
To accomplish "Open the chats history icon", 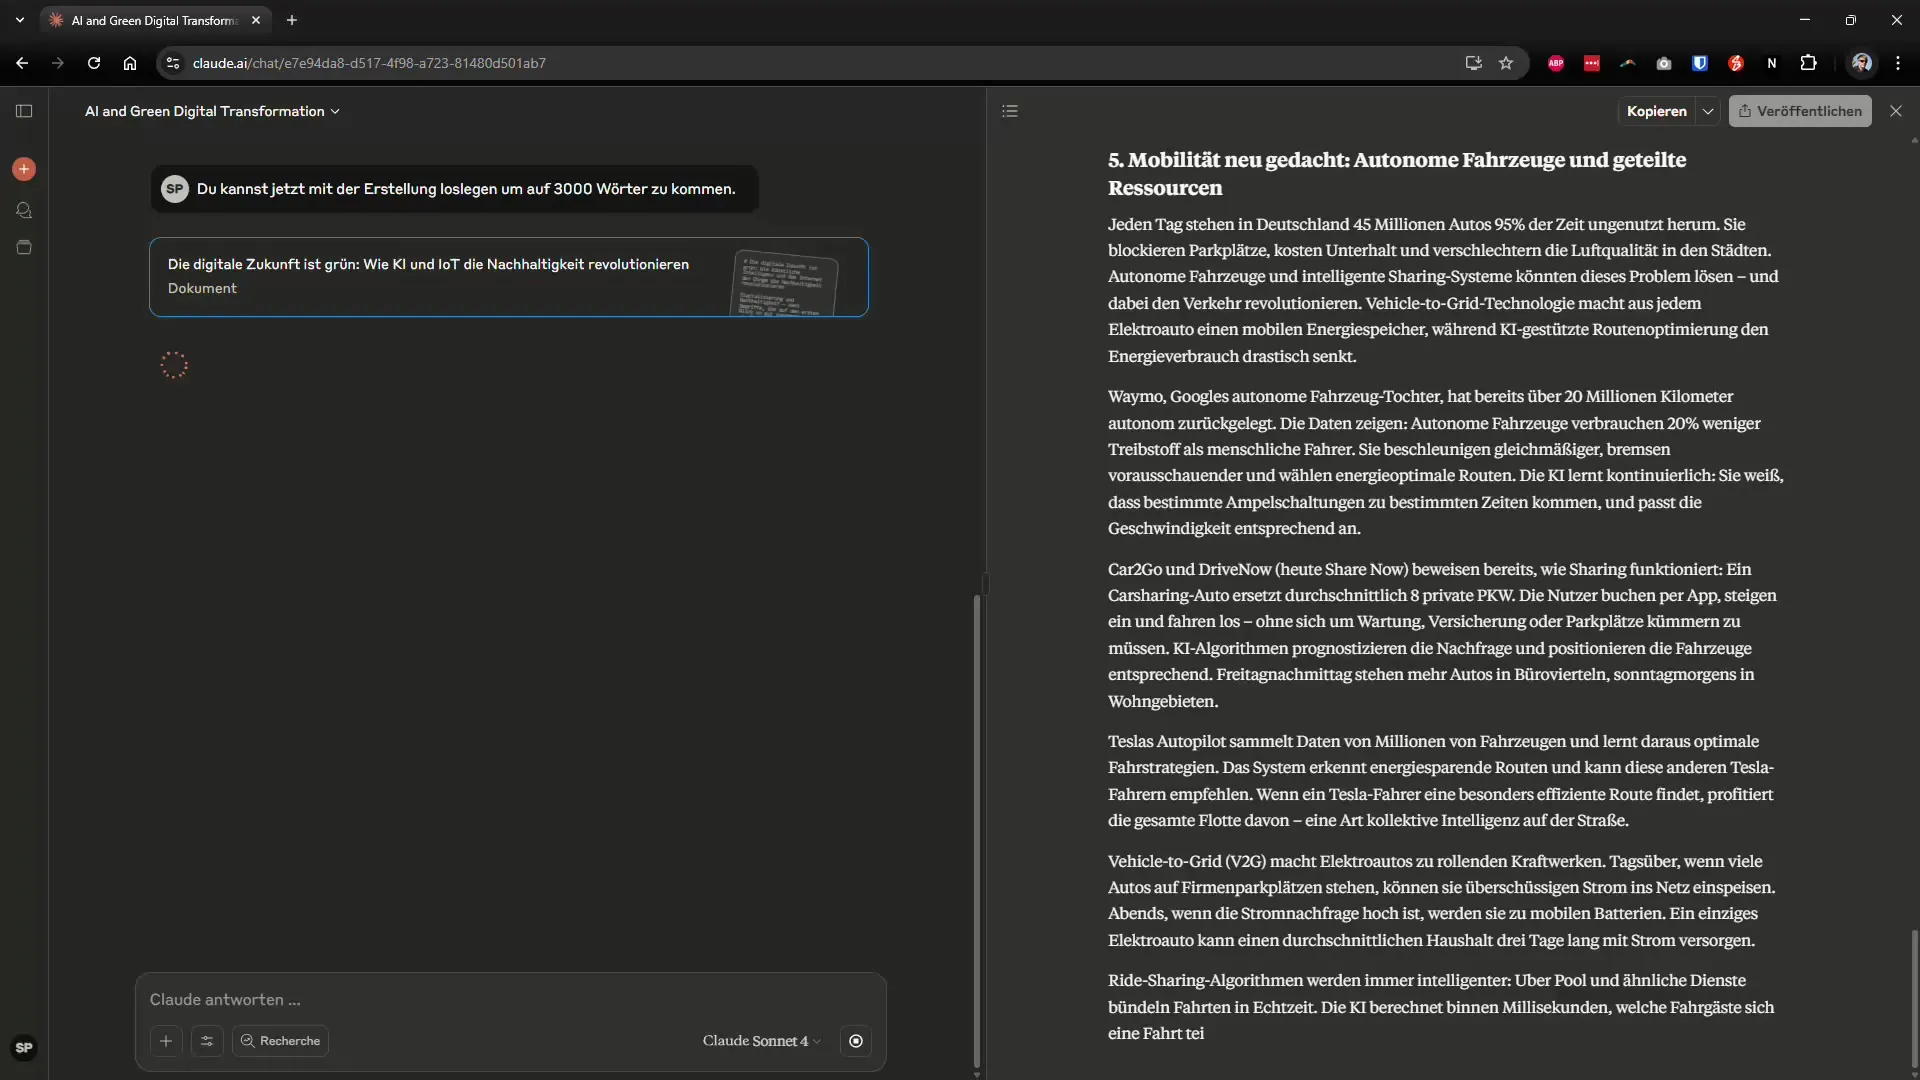I will 24,210.
